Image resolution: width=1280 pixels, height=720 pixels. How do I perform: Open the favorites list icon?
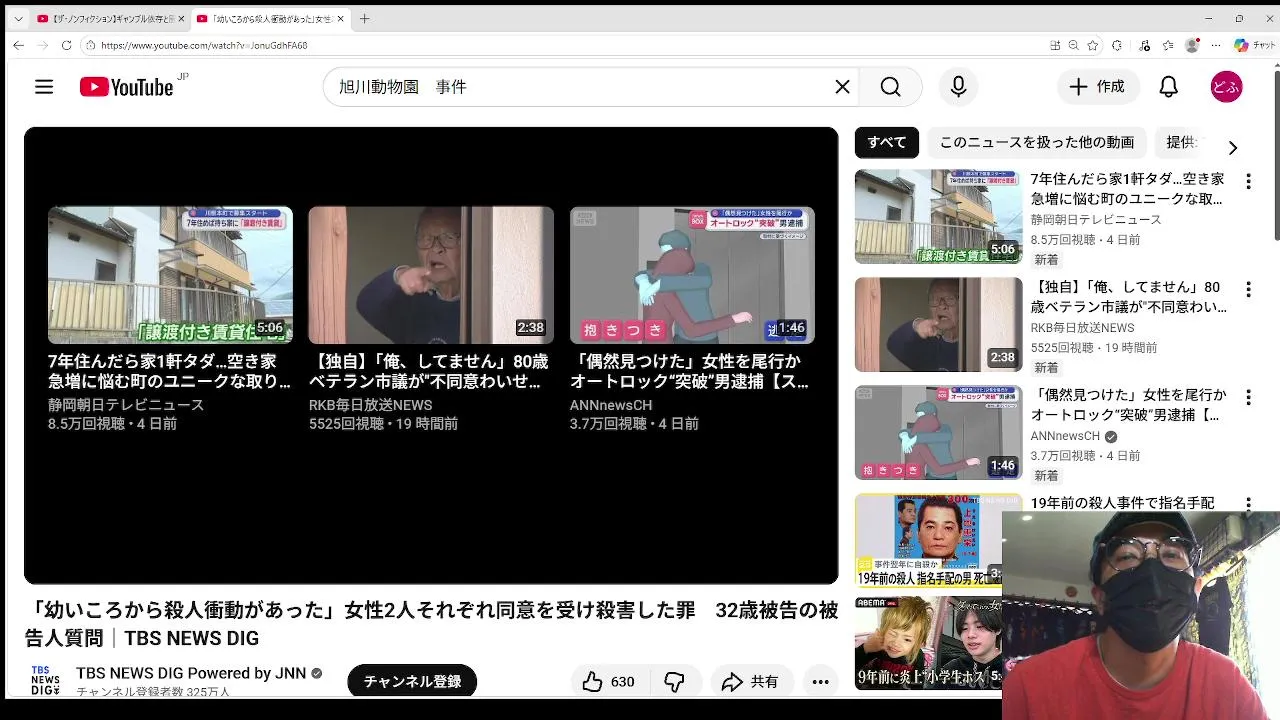click(x=1168, y=45)
